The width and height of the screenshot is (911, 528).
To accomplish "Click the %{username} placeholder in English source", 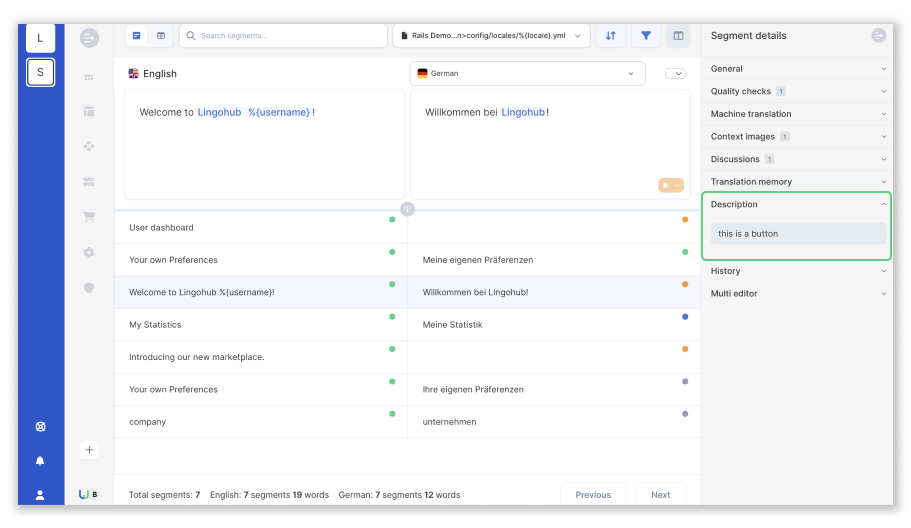I will [x=279, y=112].
